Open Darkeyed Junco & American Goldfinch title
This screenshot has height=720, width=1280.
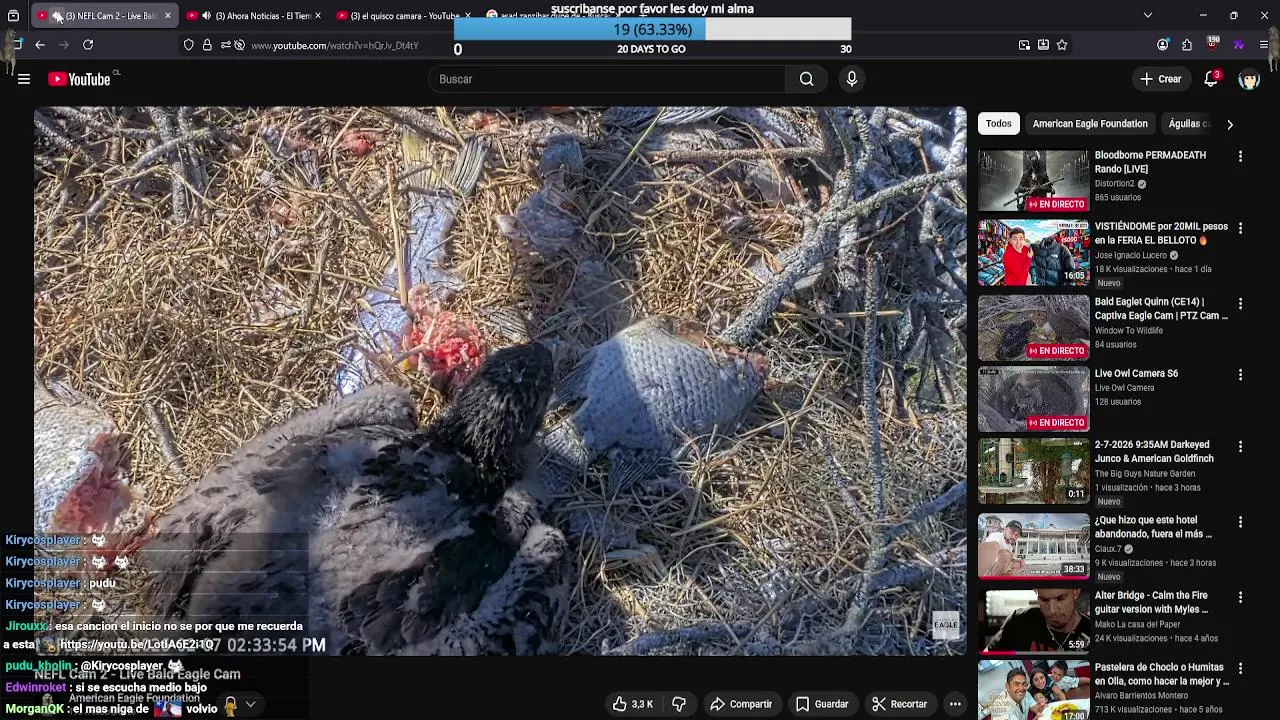pyautogui.click(x=1154, y=452)
